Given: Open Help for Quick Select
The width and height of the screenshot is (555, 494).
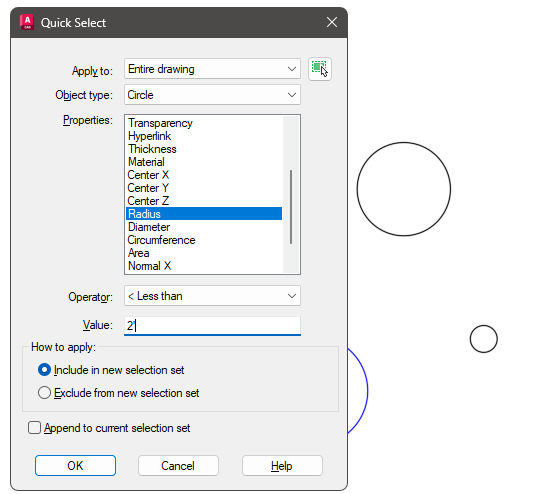Looking at the screenshot, I should tap(282, 466).
